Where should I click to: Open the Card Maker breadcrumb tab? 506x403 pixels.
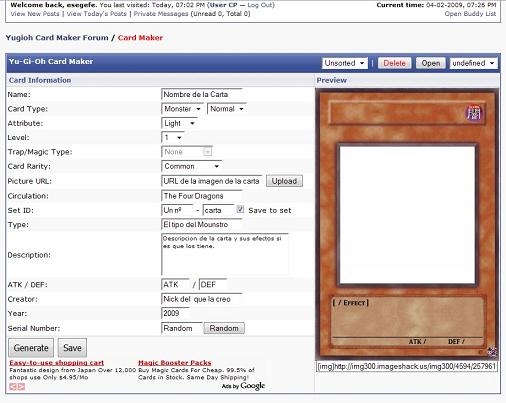pos(140,38)
